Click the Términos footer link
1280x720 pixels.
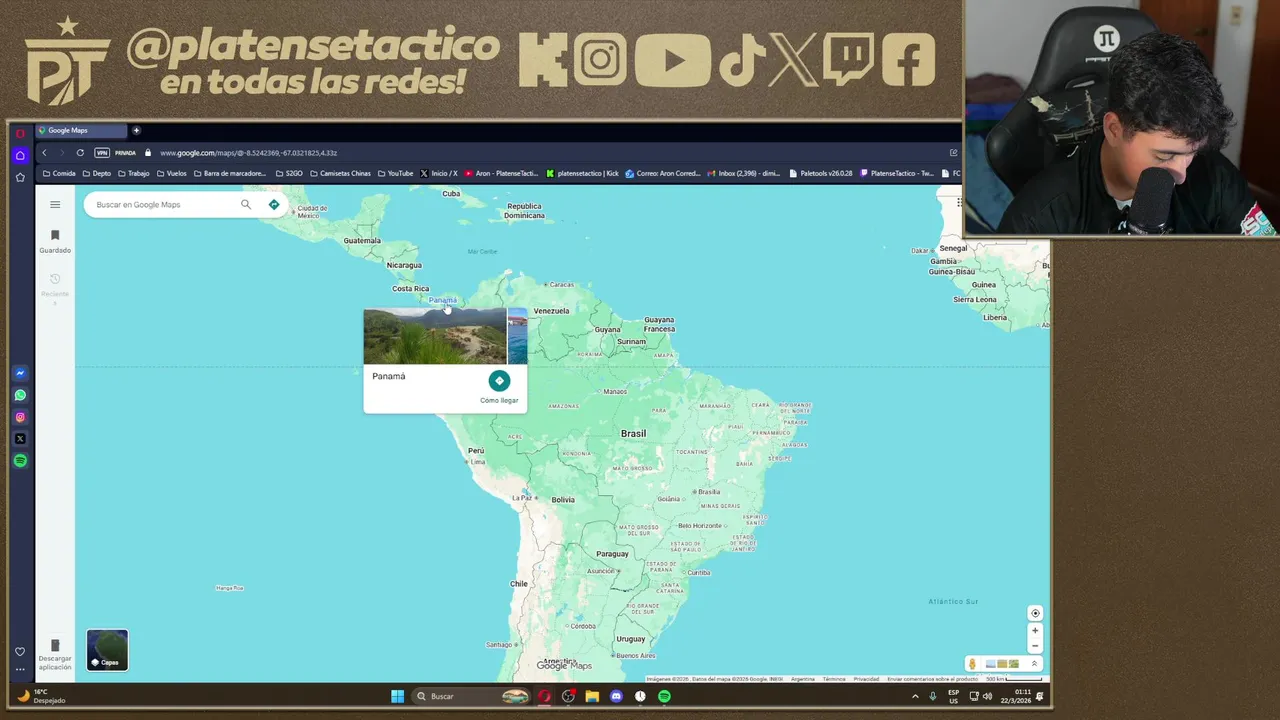click(834, 679)
